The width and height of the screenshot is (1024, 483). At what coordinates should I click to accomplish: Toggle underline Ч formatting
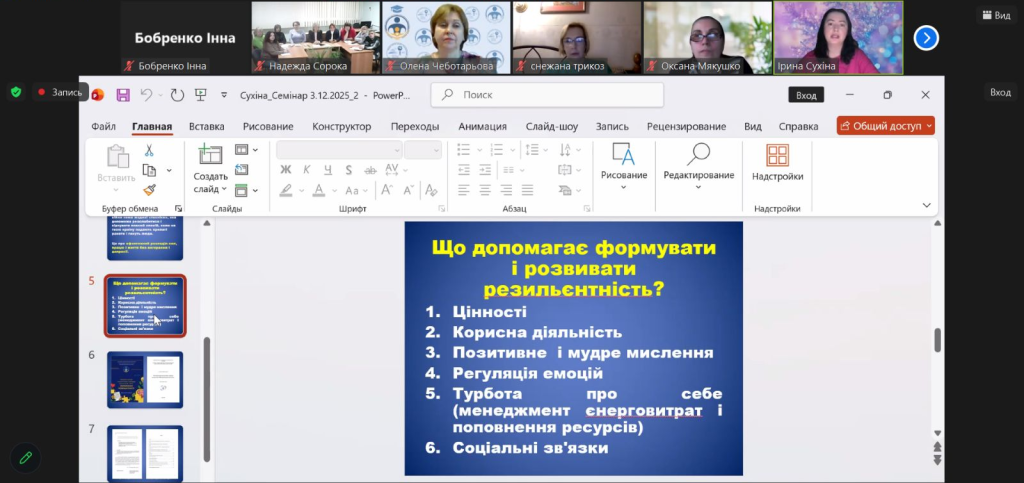[x=327, y=170]
